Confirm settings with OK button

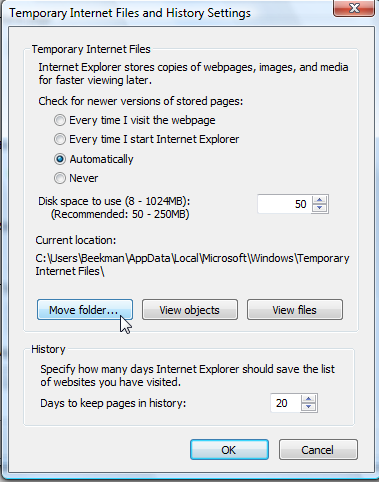tap(229, 450)
